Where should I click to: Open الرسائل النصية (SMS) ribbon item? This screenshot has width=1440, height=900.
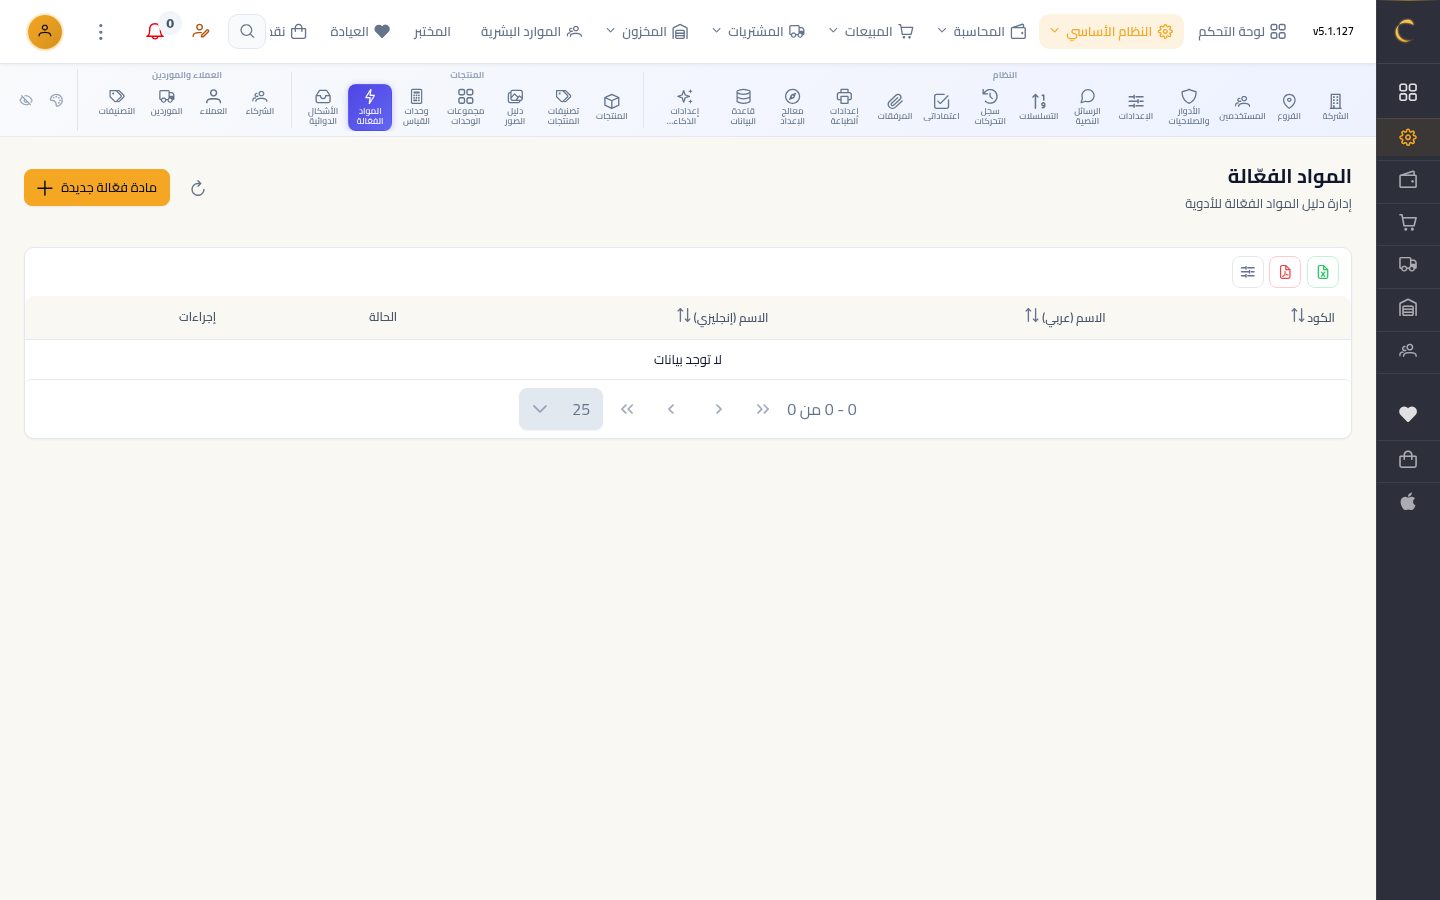click(1087, 107)
